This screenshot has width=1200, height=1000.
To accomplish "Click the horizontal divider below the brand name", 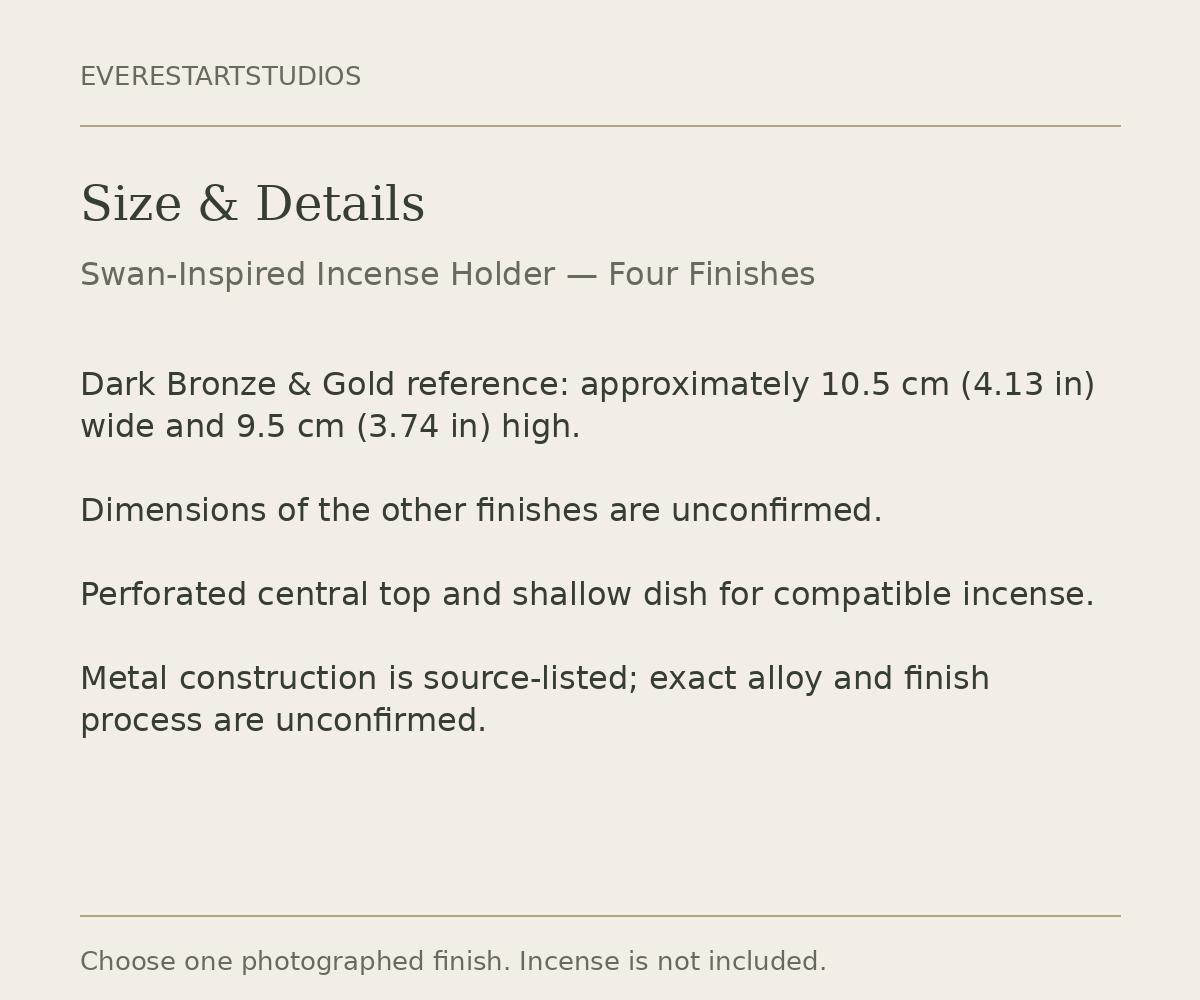I will [x=600, y=126].
